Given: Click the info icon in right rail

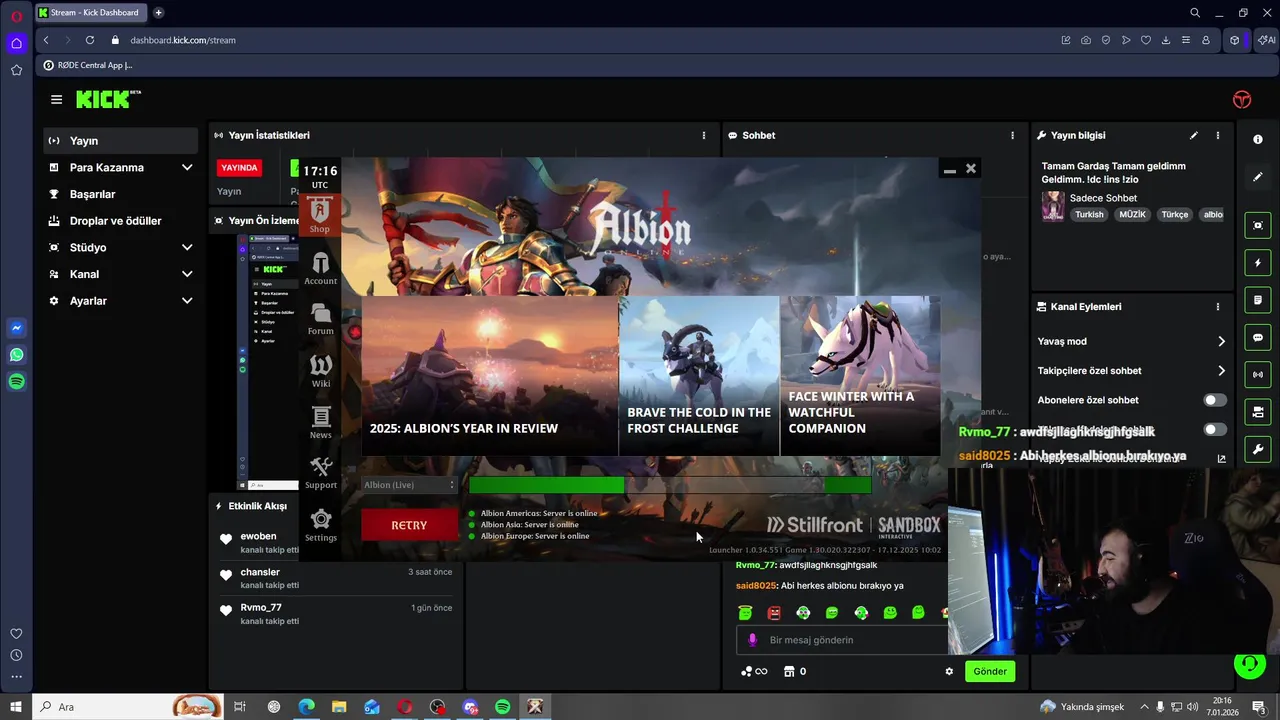Looking at the screenshot, I should tap(1258, 139).
